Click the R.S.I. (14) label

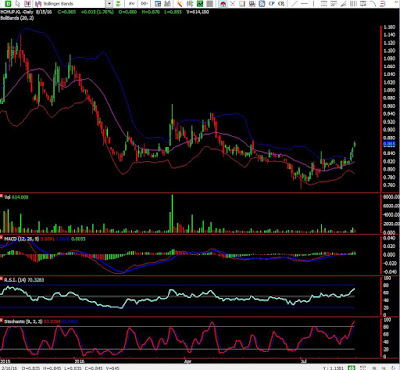15,280
